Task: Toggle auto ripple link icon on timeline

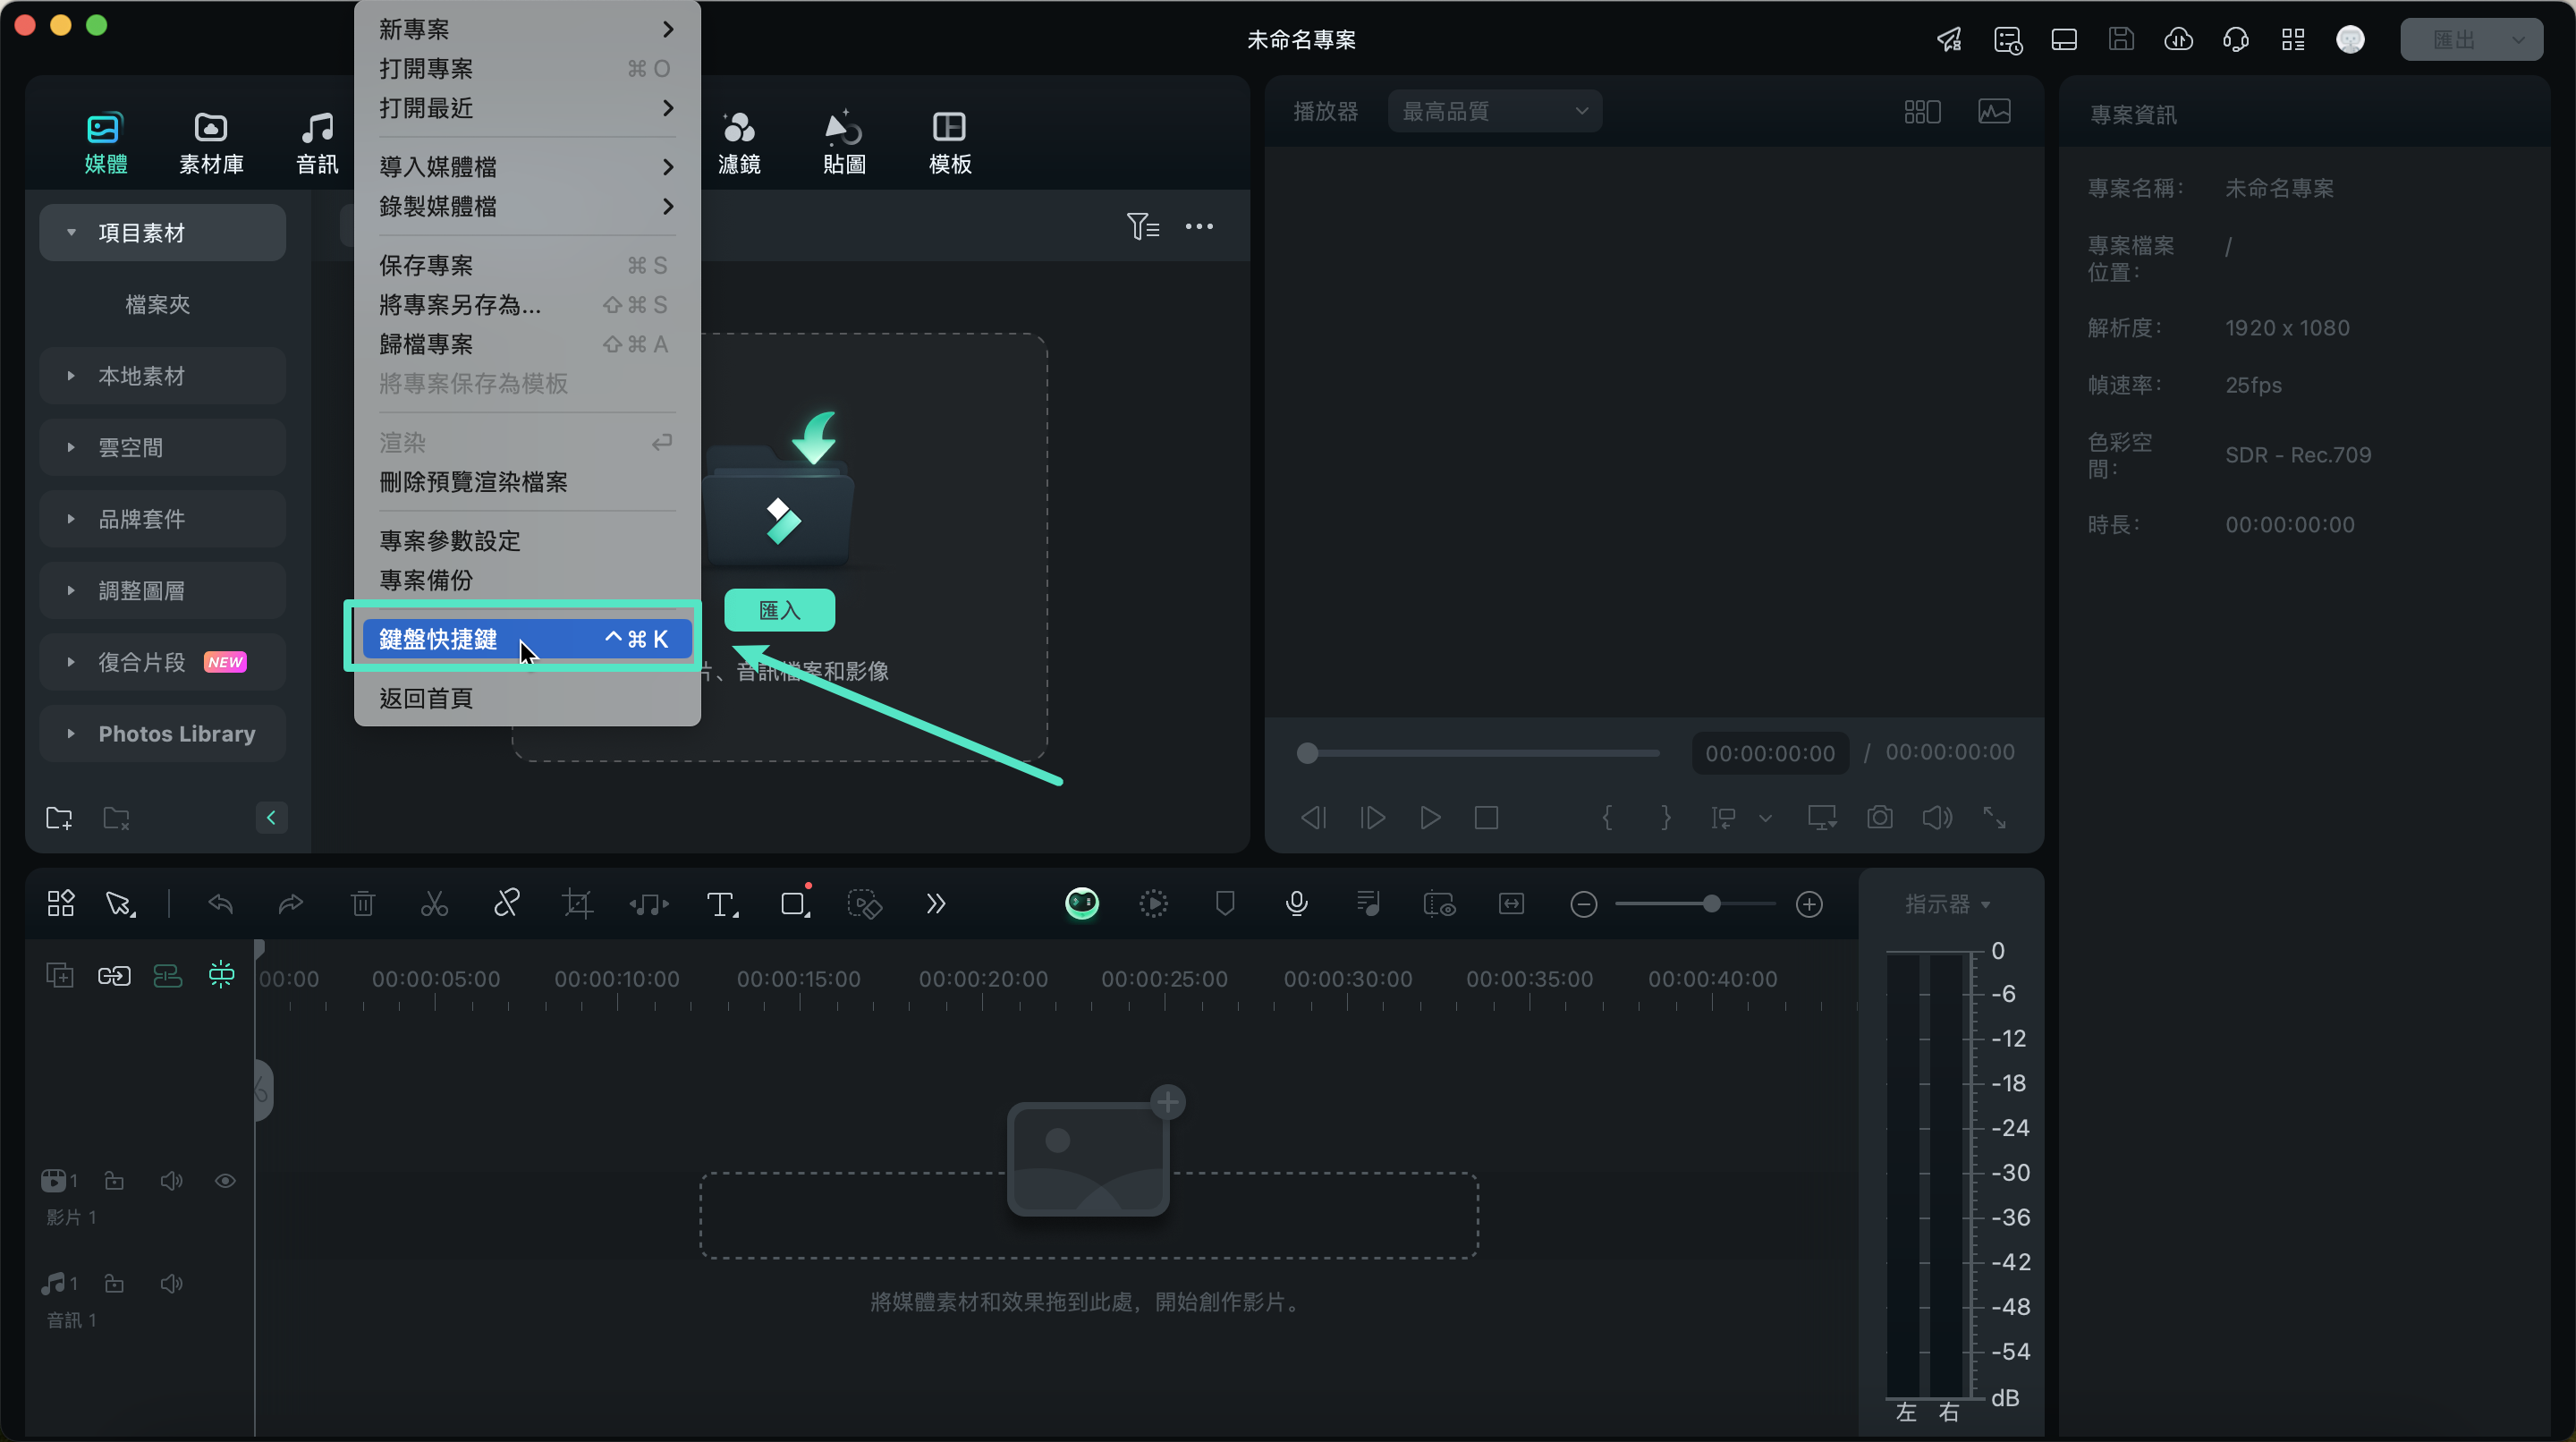Action: pyautogui.click(x=114, y=975)
